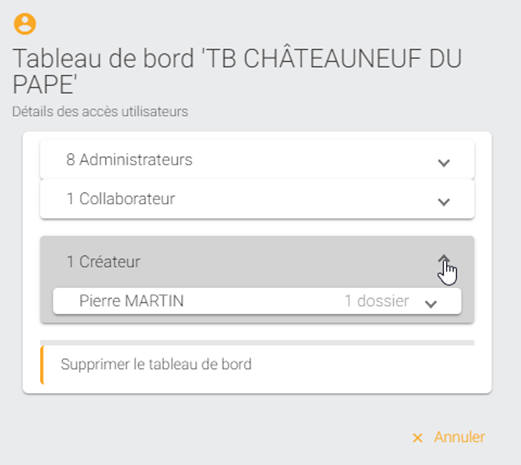Click the gray divider line above Supprimer
This screenshot has width=521, height=465.
[257, 343]
